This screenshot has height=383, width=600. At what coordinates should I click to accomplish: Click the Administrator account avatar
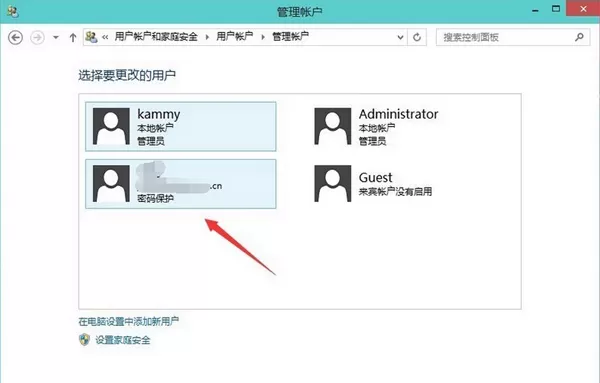click(x=333, y=126)
